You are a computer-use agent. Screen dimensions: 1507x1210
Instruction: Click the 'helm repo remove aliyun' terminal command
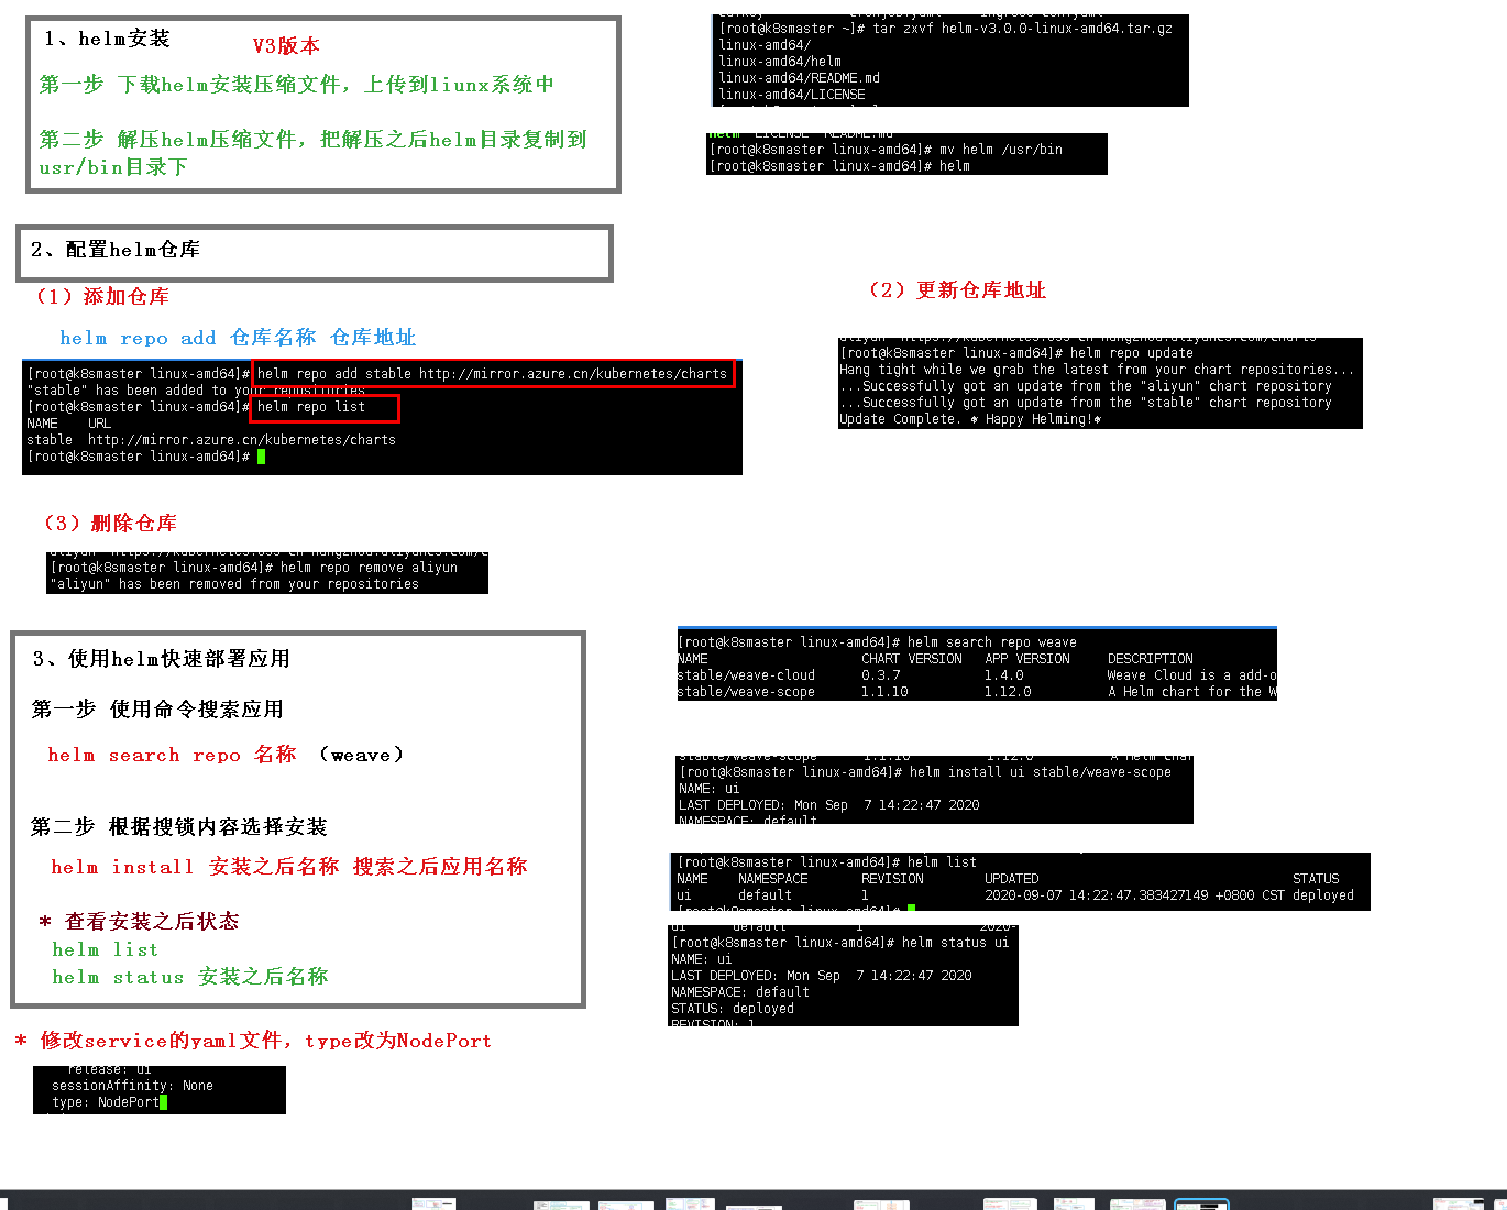pos(369,568)
